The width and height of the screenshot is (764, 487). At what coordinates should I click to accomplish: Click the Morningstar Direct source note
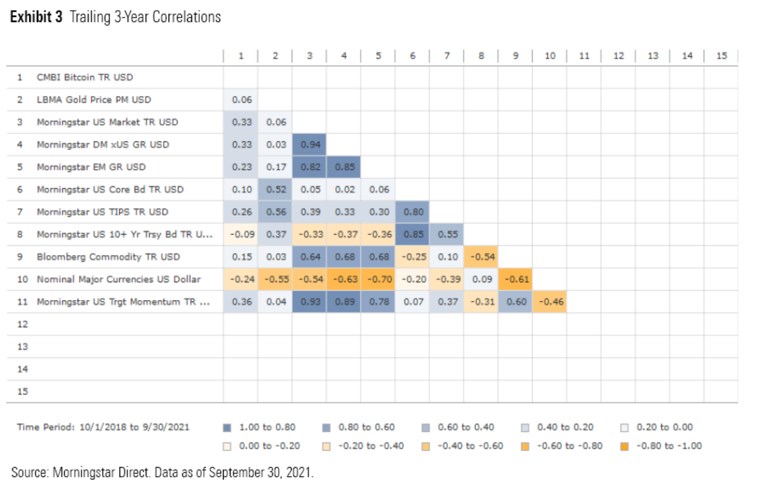click(162, 471)
